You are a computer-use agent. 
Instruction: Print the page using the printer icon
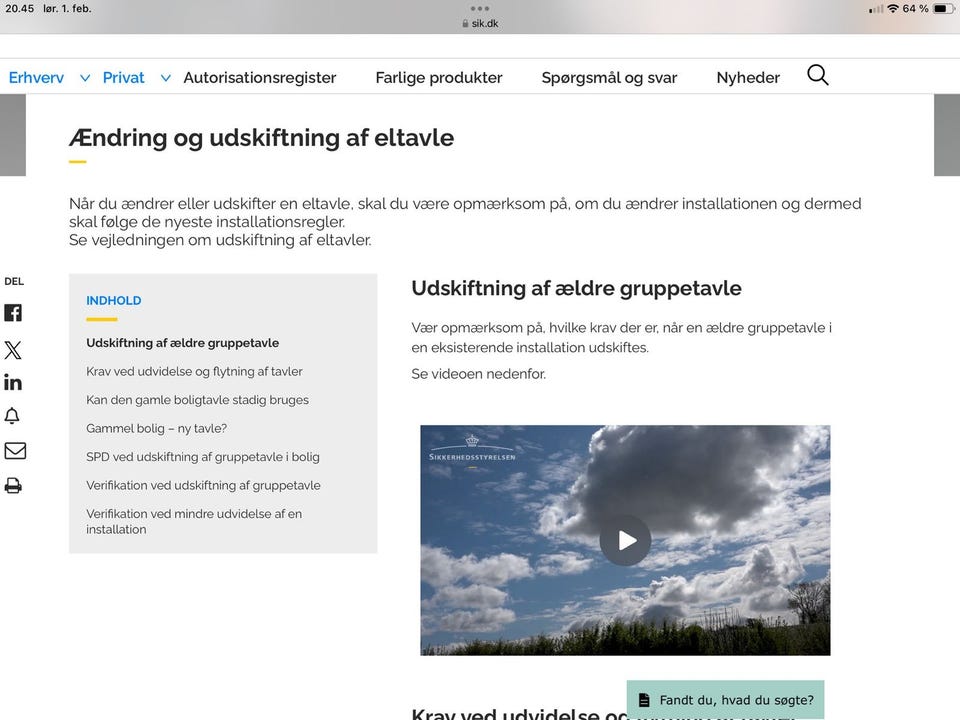click(13, 484)
